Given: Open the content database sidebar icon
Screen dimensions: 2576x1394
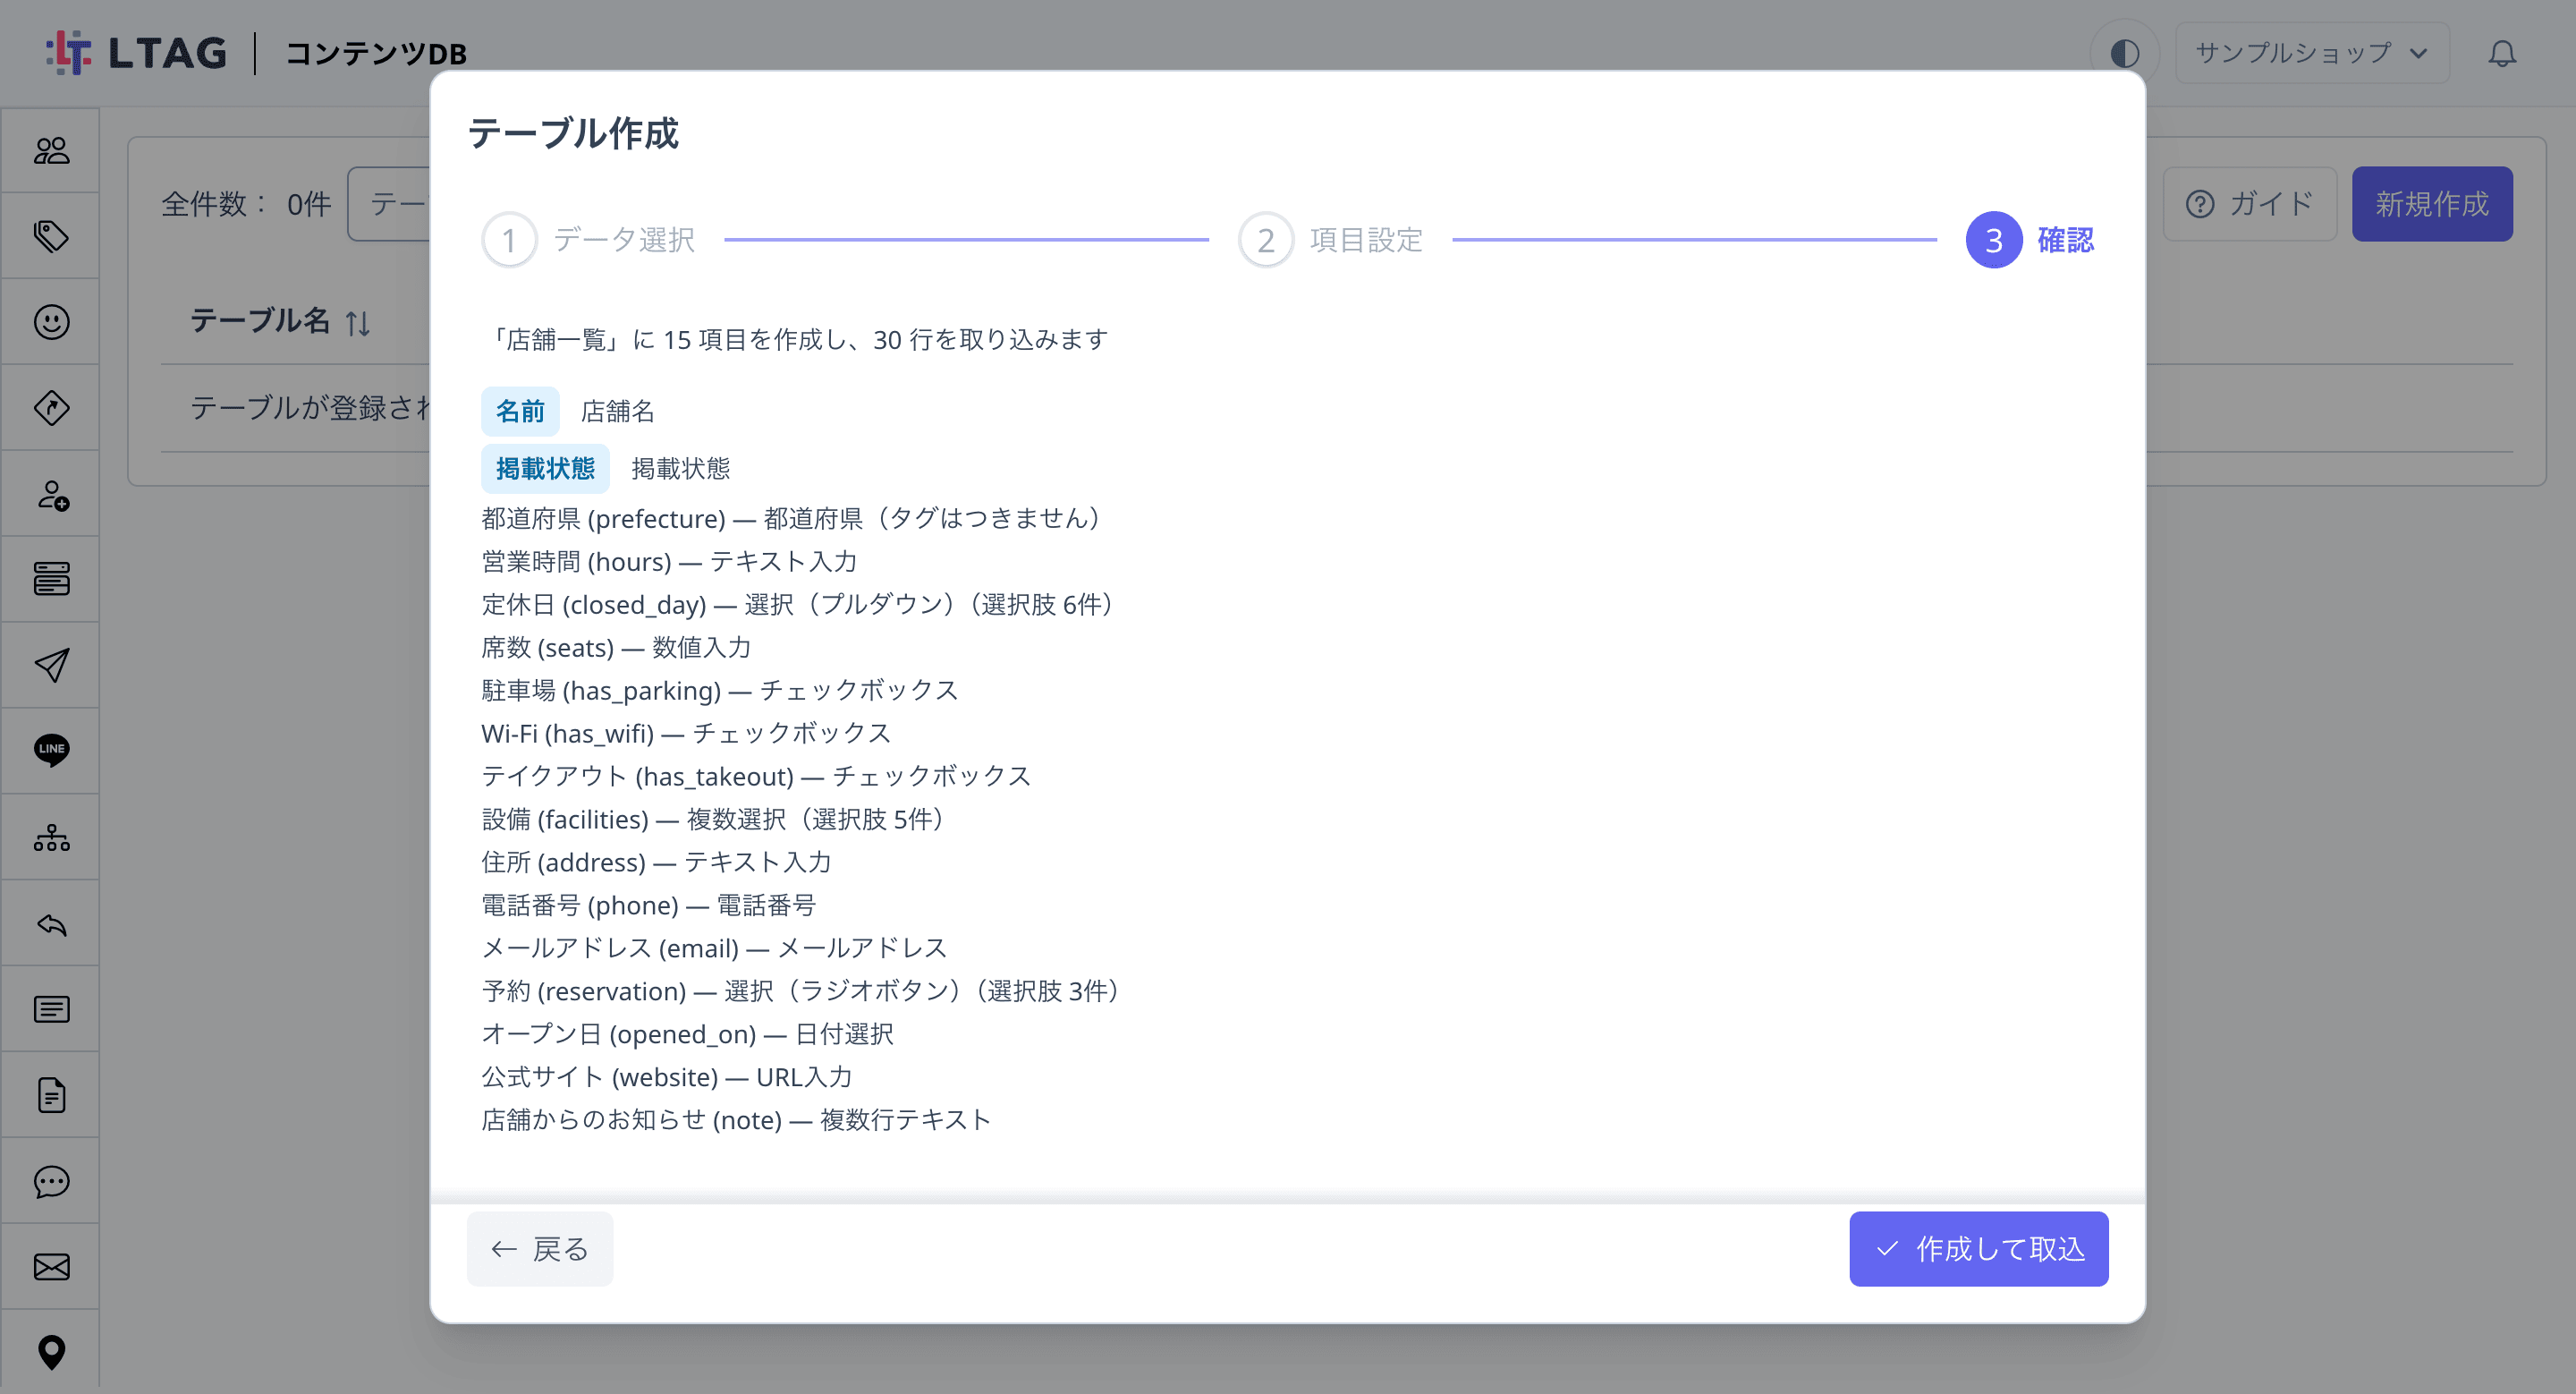Looking at the screenshot, I should click(51, 579).
